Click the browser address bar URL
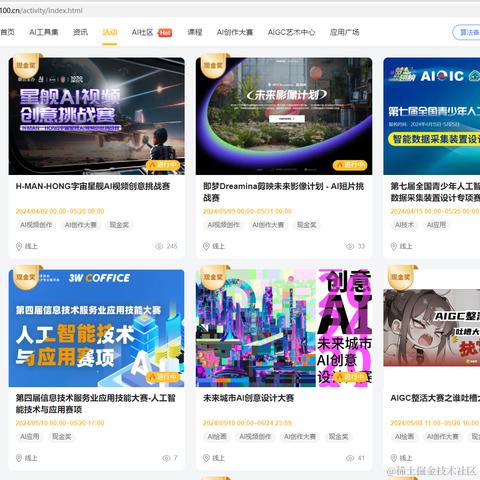480x480 pixels. coord(41,11)
